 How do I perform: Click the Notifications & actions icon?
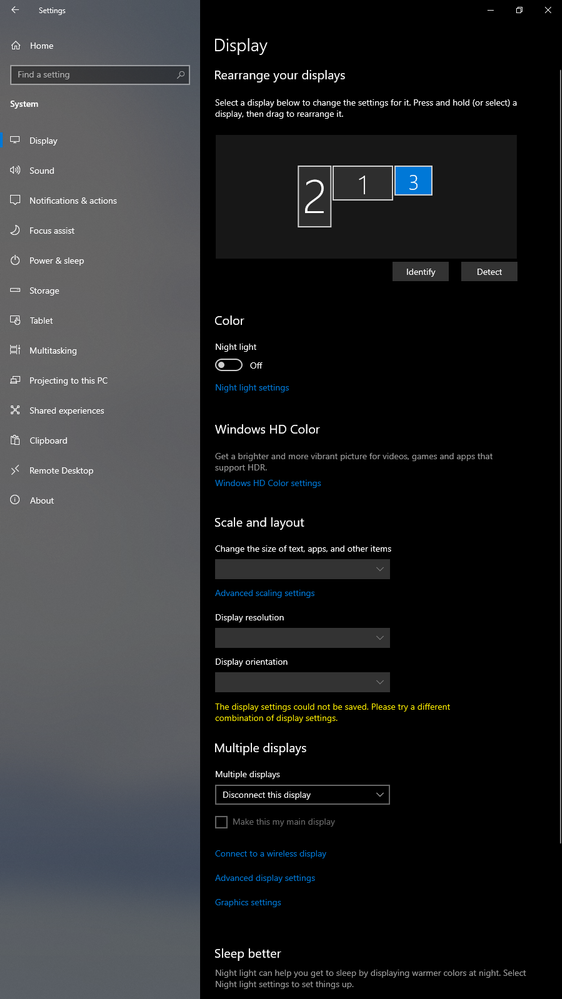click(x=16, y=200)
